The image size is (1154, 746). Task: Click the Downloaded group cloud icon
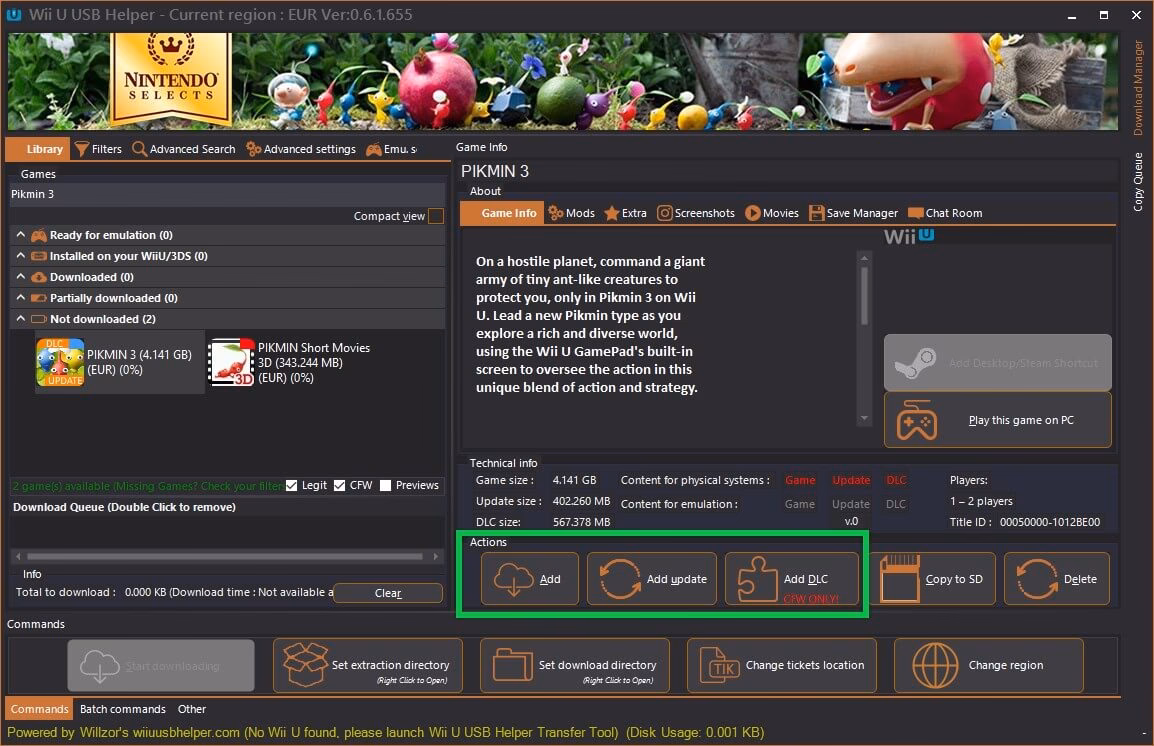click(39, 277)
